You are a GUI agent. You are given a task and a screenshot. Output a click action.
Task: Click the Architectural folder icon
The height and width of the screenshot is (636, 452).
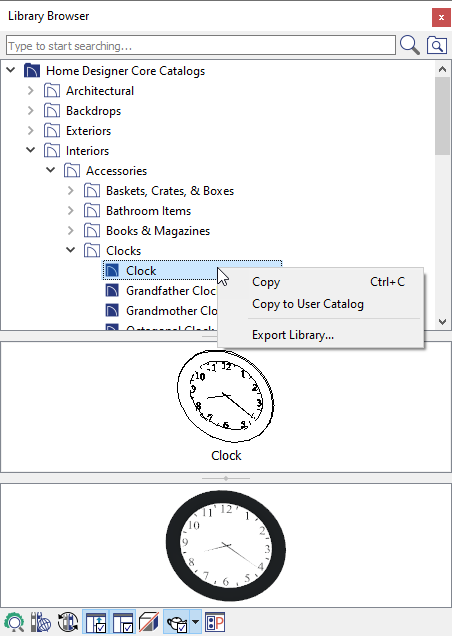pyautogui.click(x=52, y=90)
